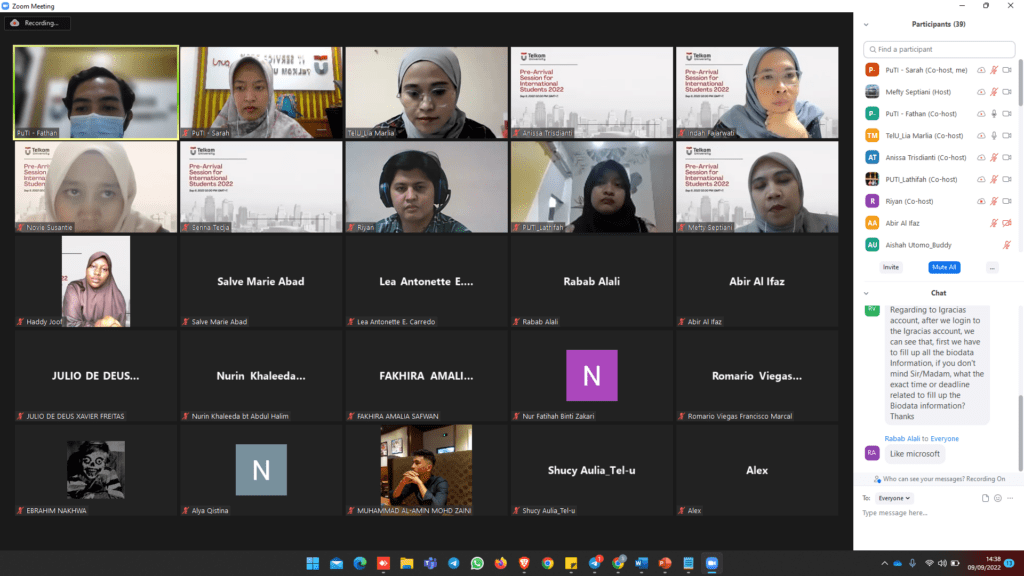Toggle microphone for PuTI - Fathan in list
1024x576 pixels.
(x=994, y=113)
